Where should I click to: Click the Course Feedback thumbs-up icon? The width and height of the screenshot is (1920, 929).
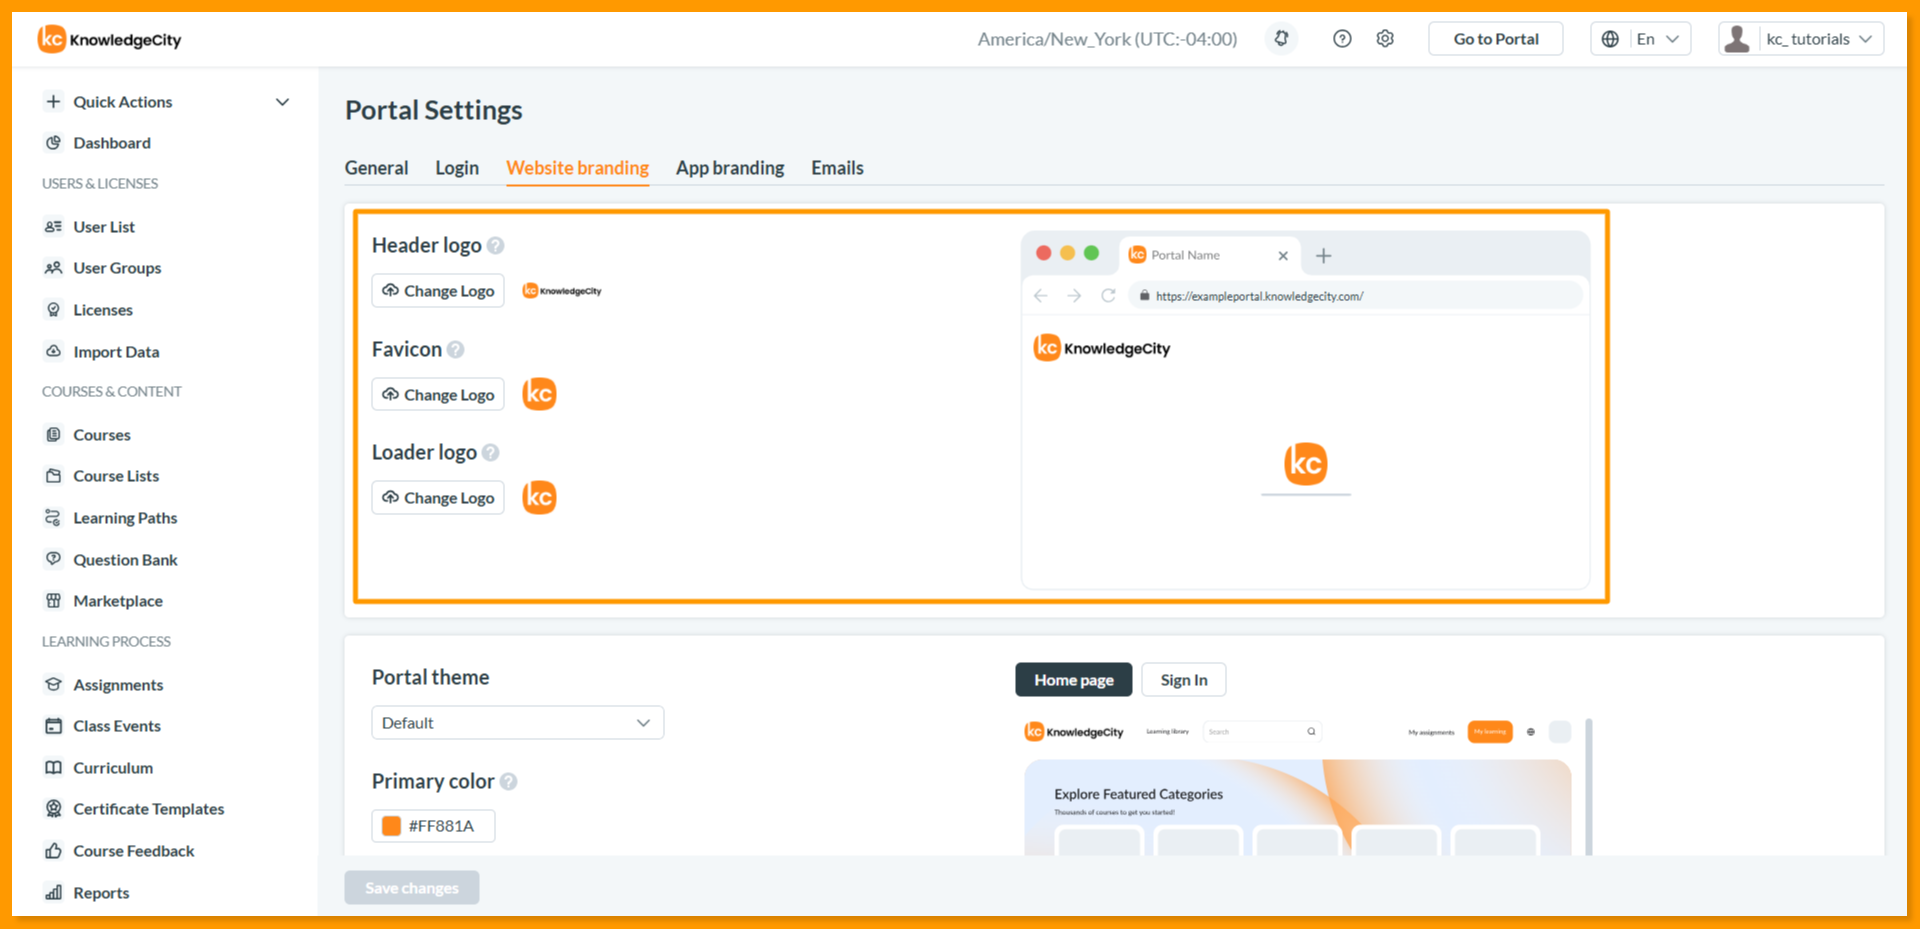click(54, 851)
